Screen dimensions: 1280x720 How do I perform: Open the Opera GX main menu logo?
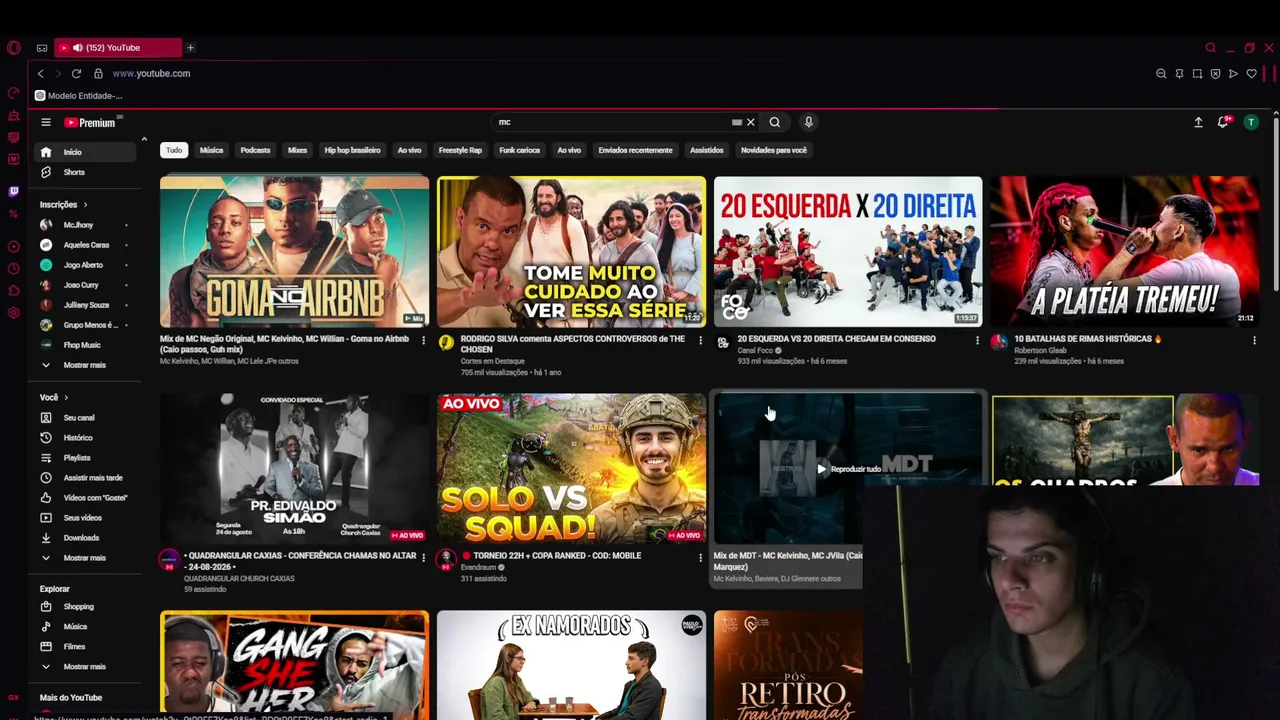click(13, 47)
